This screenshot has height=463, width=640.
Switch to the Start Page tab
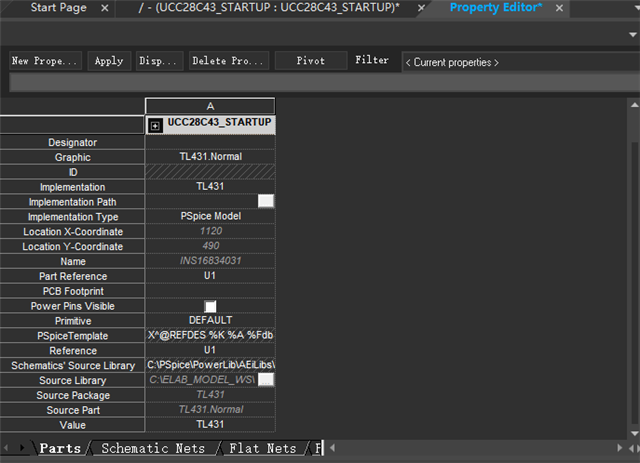tap(58, 8)
